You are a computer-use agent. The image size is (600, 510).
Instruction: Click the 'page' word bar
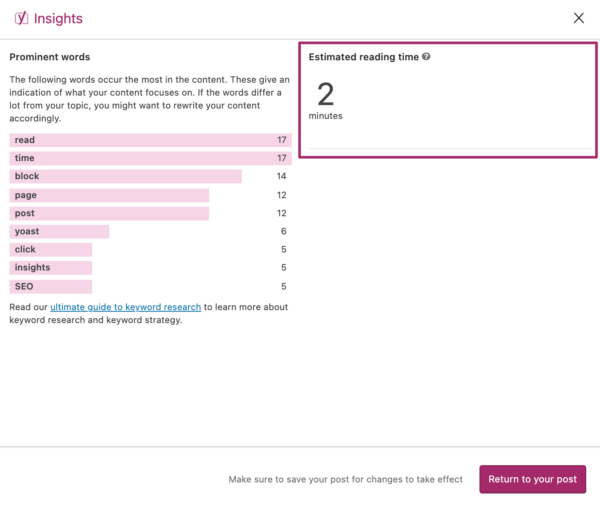point(109,195)
